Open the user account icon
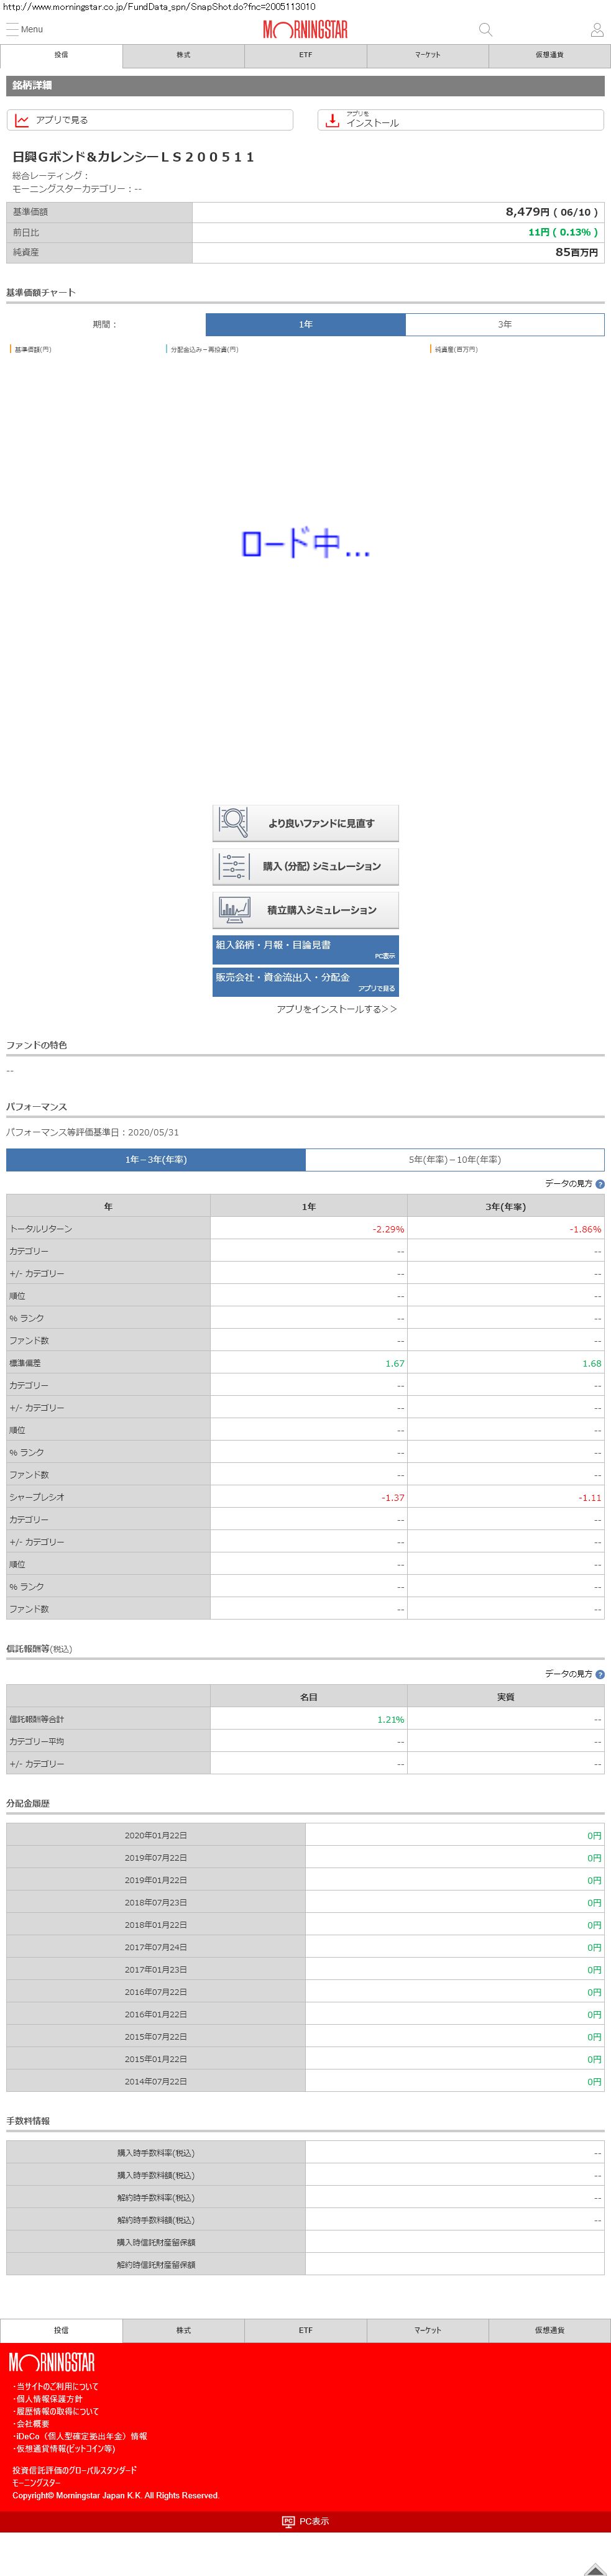This screenshot has height=2576, width=611. [597, 30]
